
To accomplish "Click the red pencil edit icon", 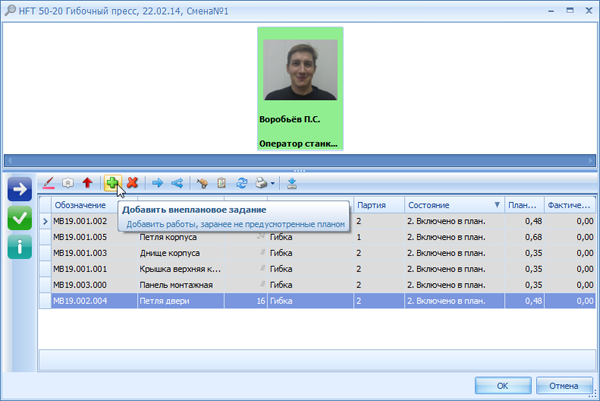I will [49, 183].
